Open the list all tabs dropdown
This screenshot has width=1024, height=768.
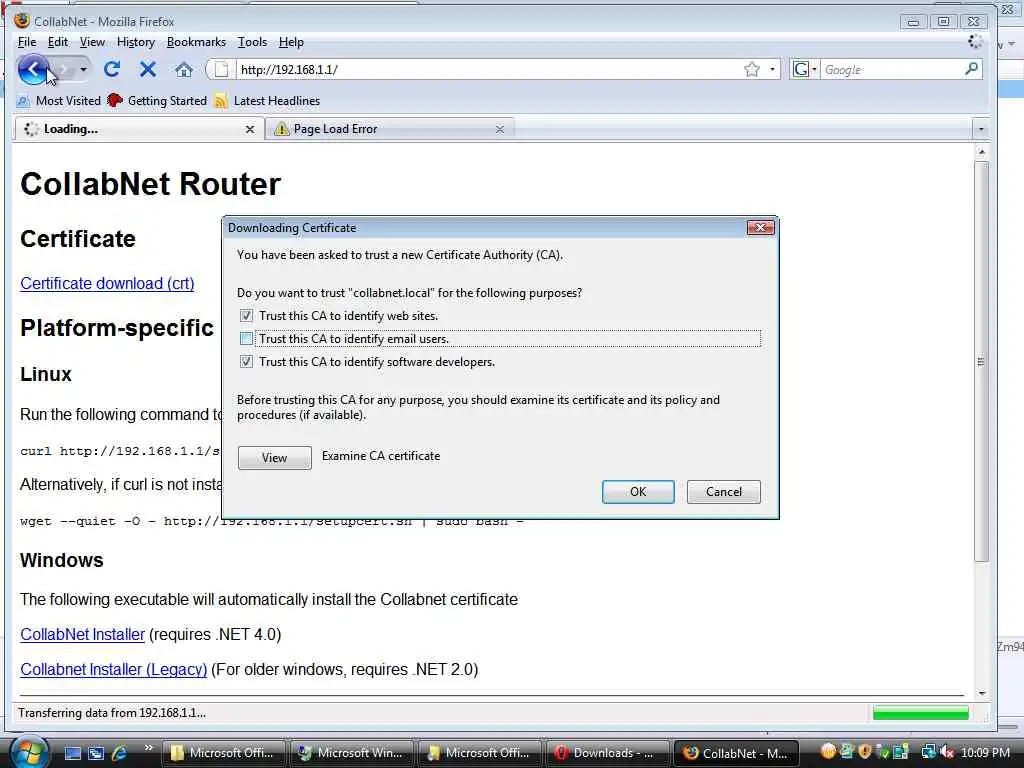pyautogui.click(x=980, y=129)
